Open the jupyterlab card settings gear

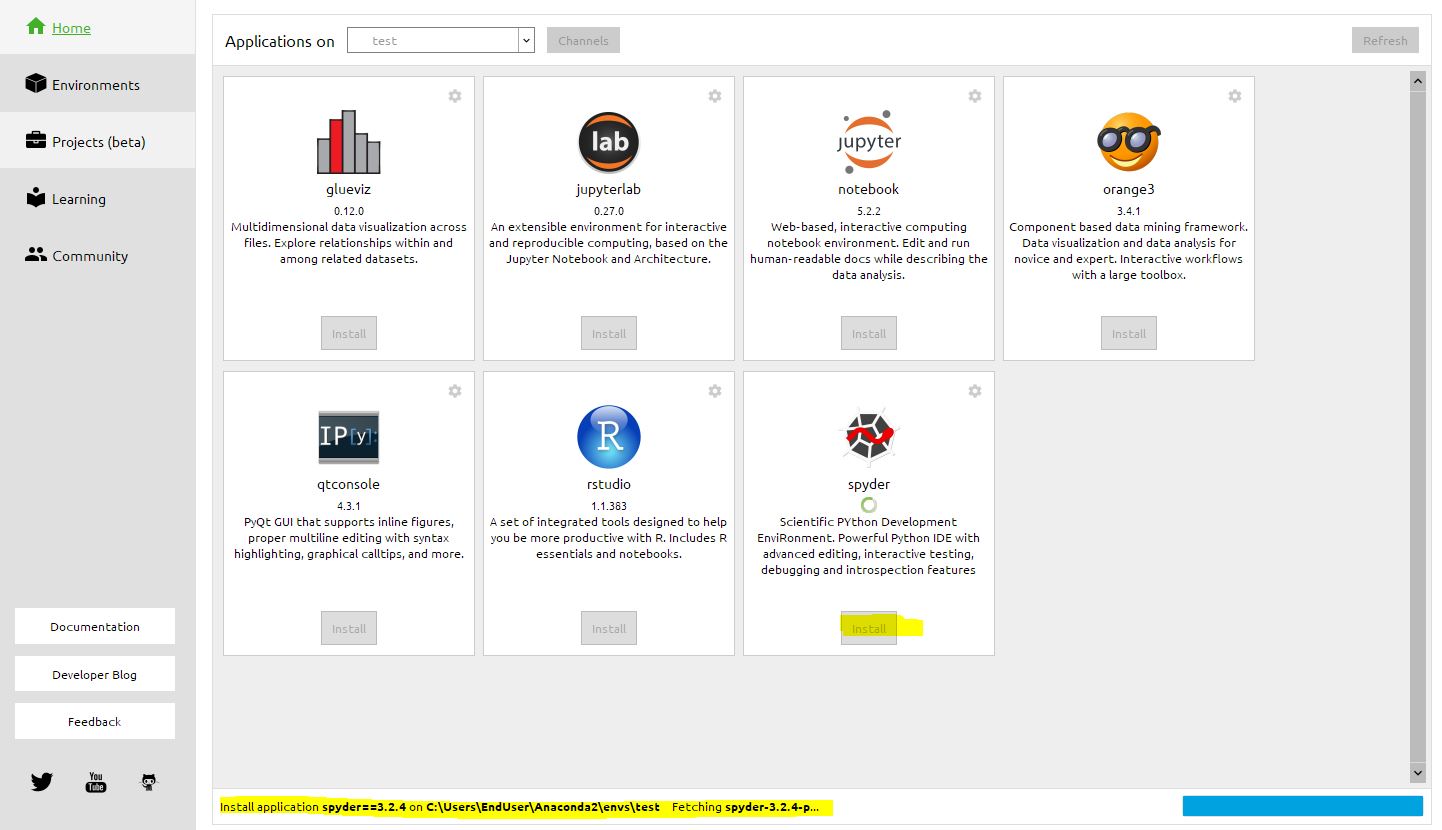coord(715,96)
